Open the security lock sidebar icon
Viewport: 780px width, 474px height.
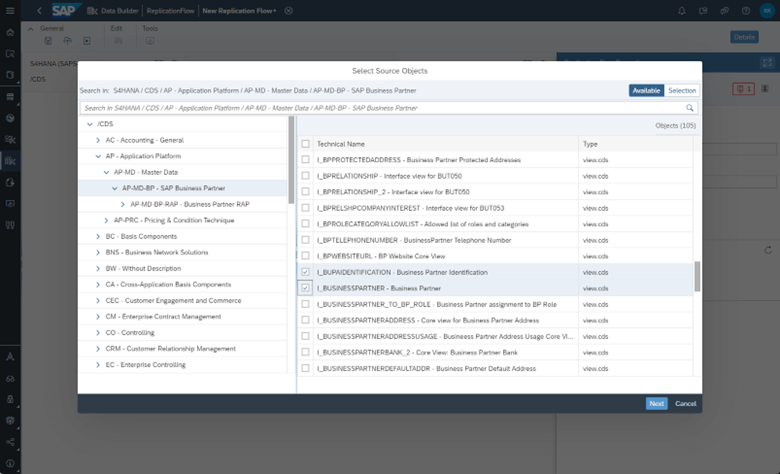pos(10,399)
